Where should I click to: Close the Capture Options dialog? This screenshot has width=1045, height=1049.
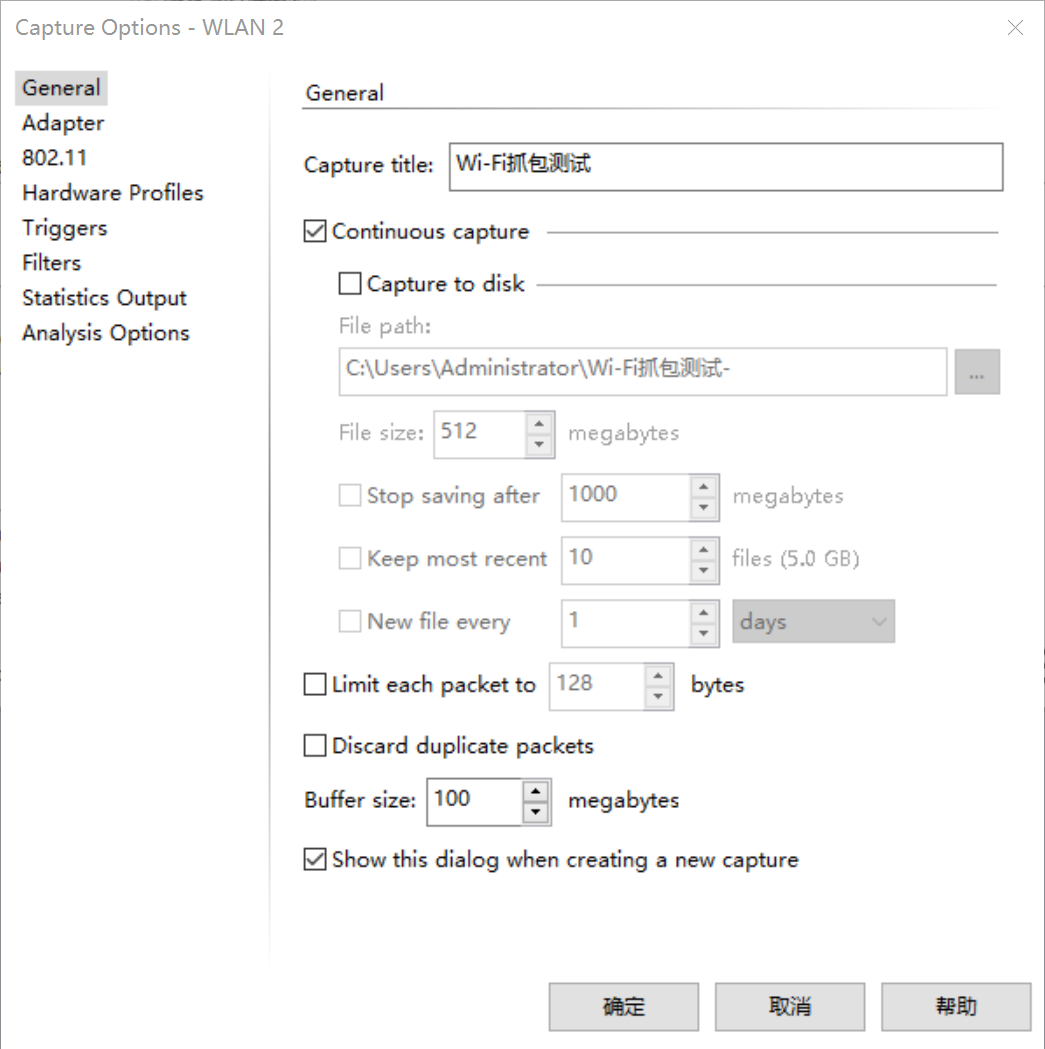1016,27
